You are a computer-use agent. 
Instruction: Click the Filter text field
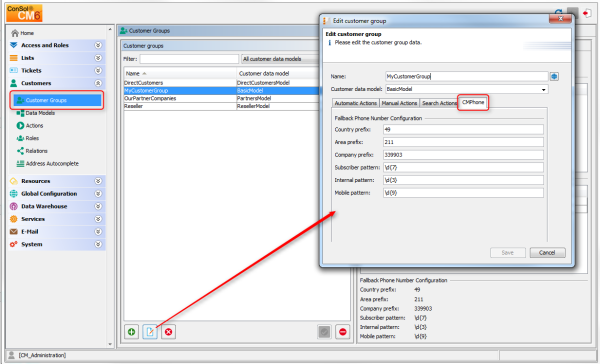coord(189,59)
